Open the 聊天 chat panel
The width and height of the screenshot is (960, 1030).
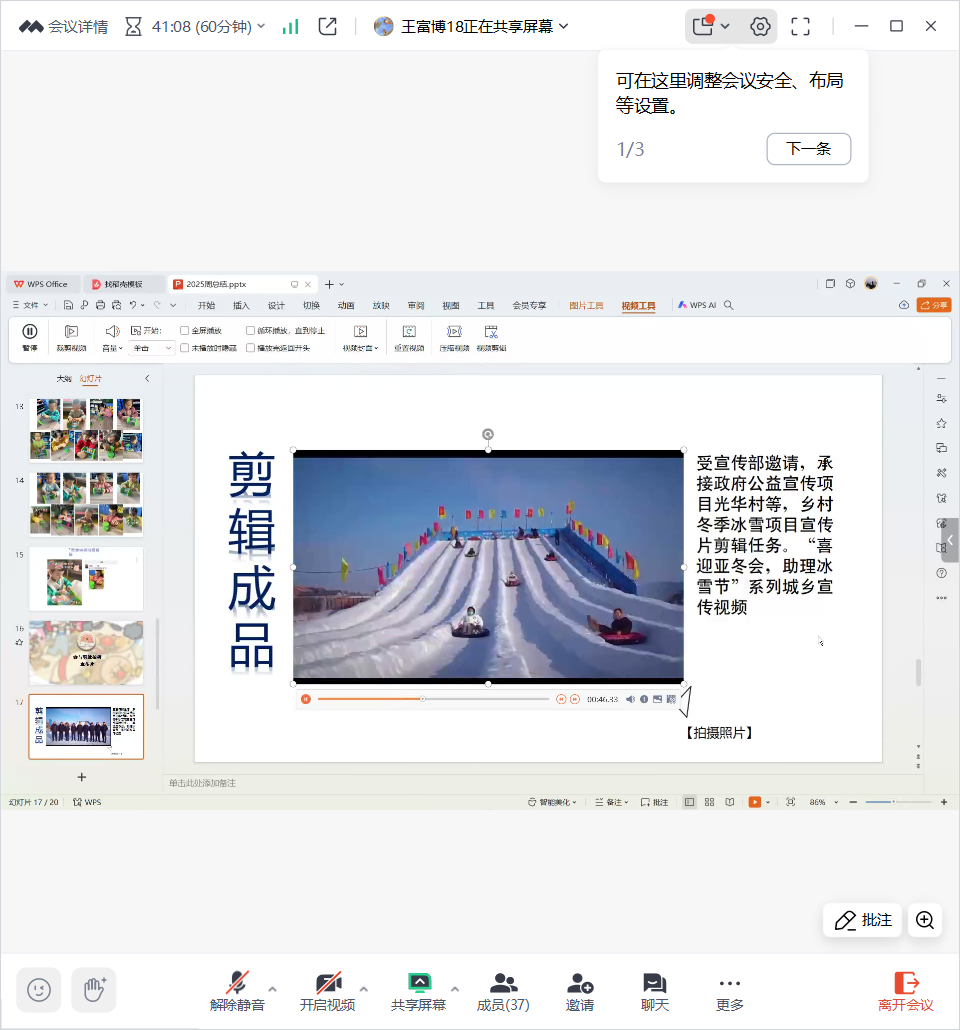coord(655,991)
